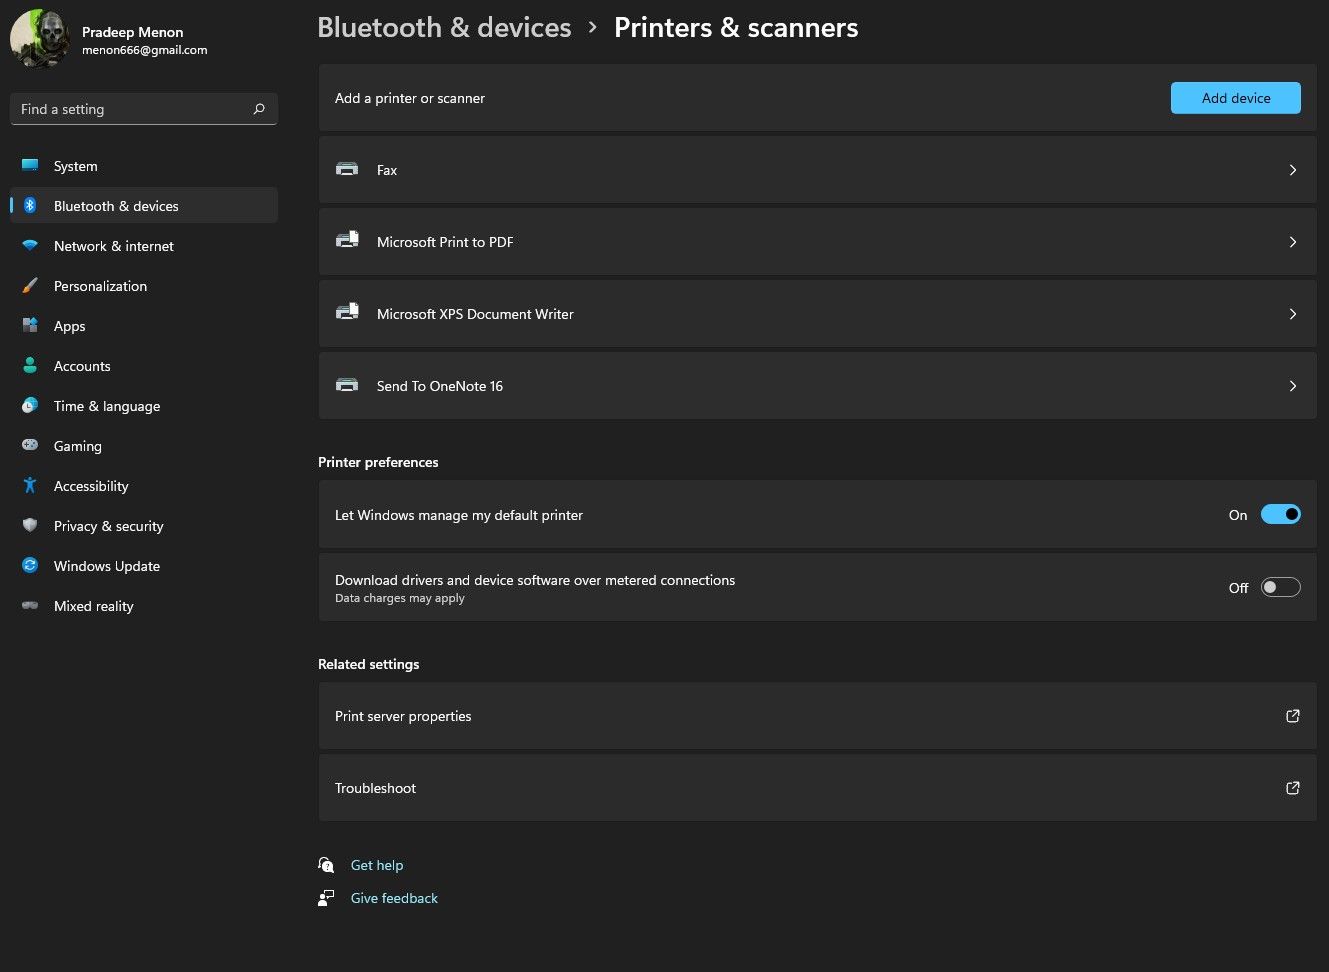The image size is (1329, 972).
Task: Click the Fax printer icon
Action: 347,170
